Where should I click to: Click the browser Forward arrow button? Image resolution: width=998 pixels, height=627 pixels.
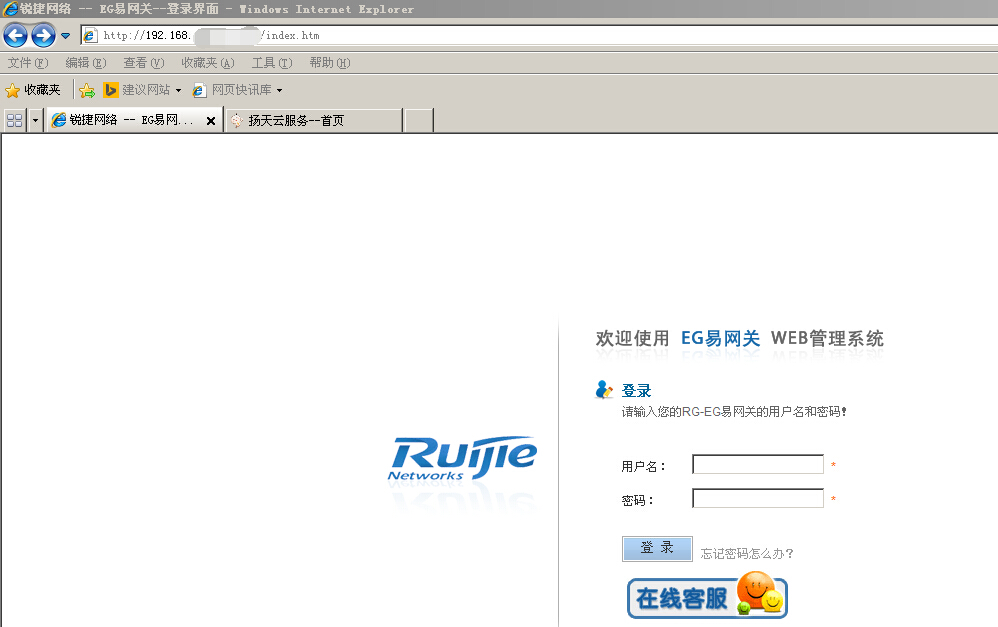44,36
